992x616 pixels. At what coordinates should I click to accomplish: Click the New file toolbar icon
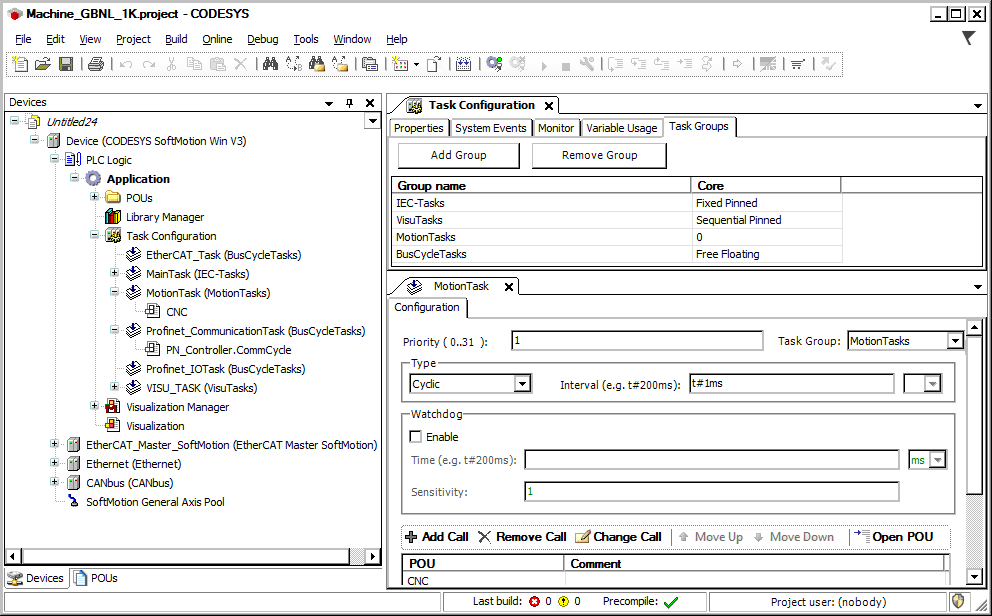(20, 64)
